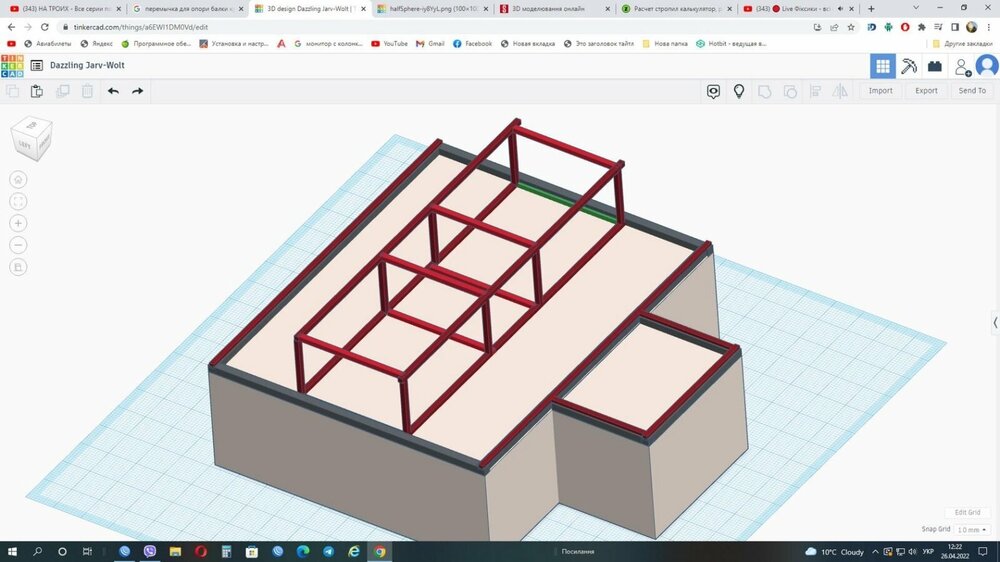Image resolution: width=1000 pixels, height=562 pixels.
Task: Toggle Show all hidden objects lightbulb
Action: click(x=739, y=91)
